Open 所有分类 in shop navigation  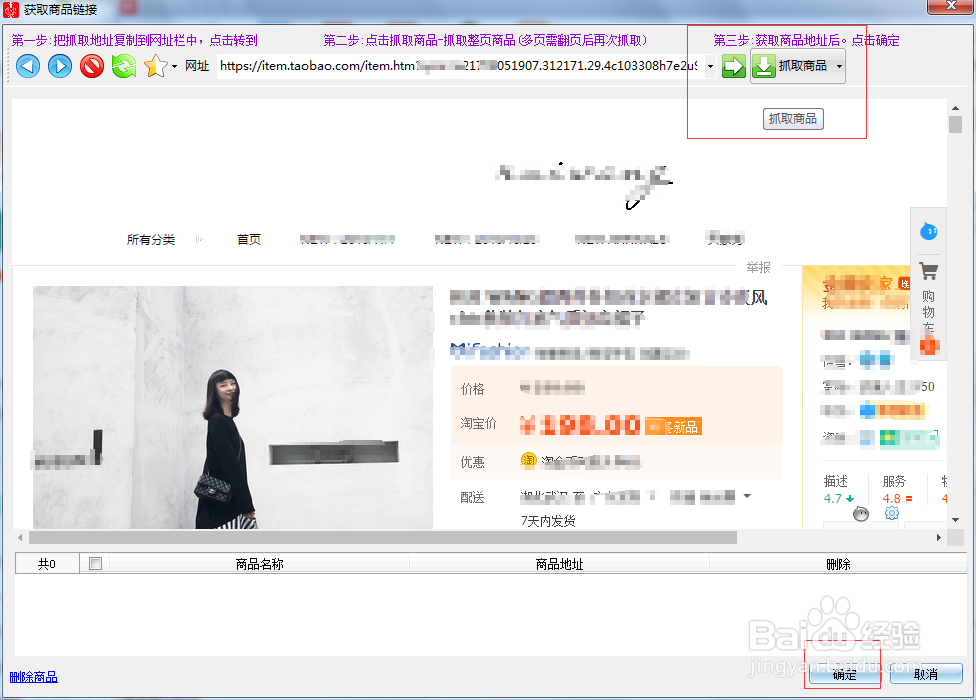pos(151,240)
